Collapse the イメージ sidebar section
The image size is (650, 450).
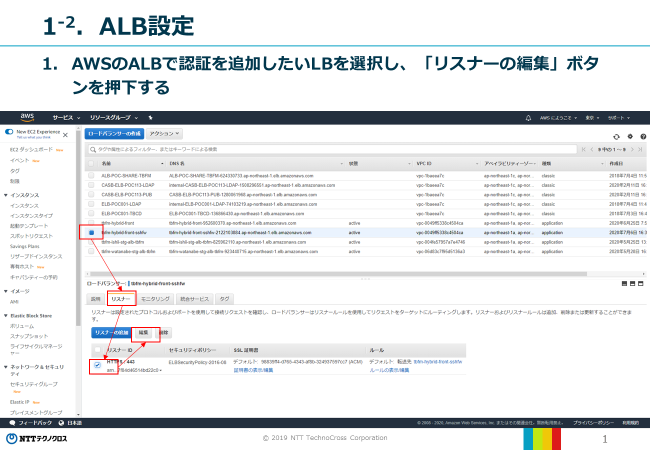tap(6, 291)
